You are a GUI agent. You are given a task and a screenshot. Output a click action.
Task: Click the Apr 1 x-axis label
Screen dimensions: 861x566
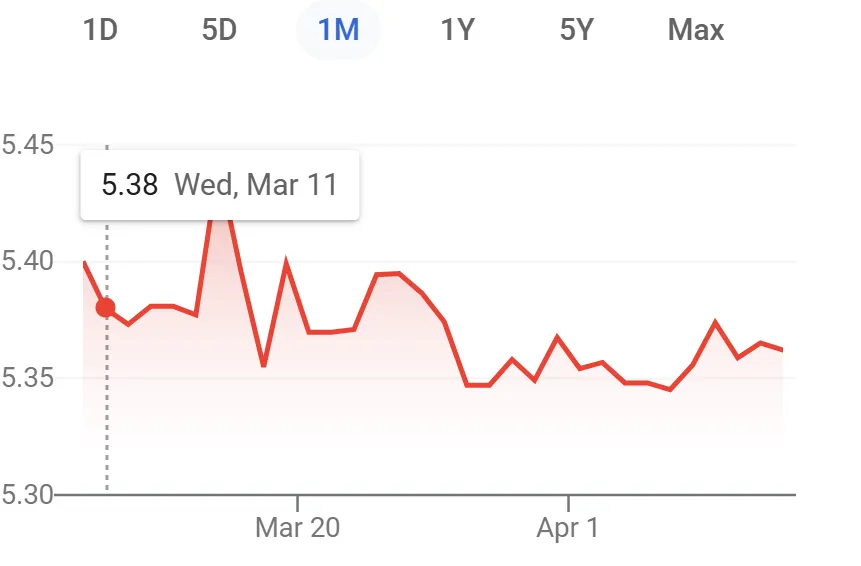click(x=568, y=528)
